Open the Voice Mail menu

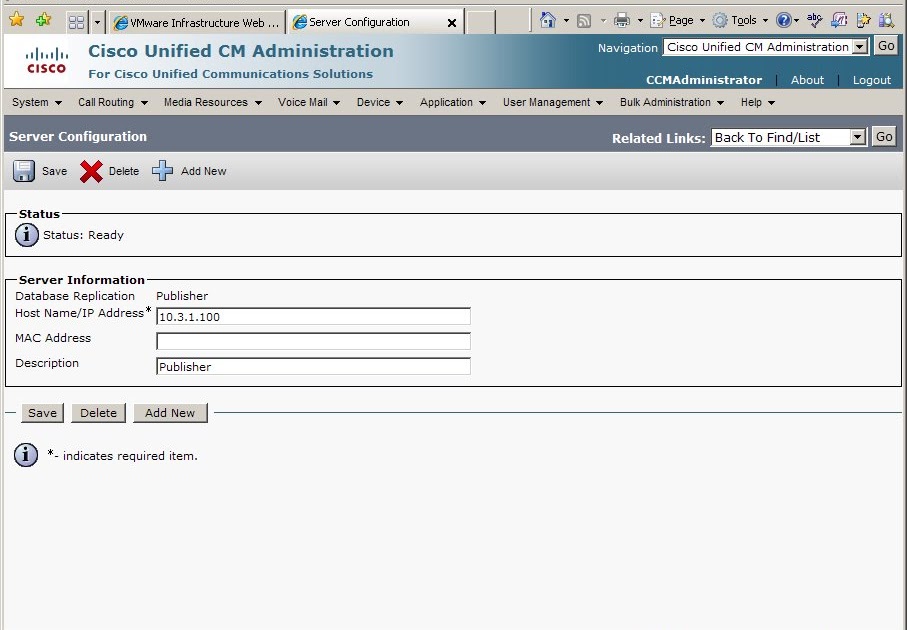tap(308, 102)
